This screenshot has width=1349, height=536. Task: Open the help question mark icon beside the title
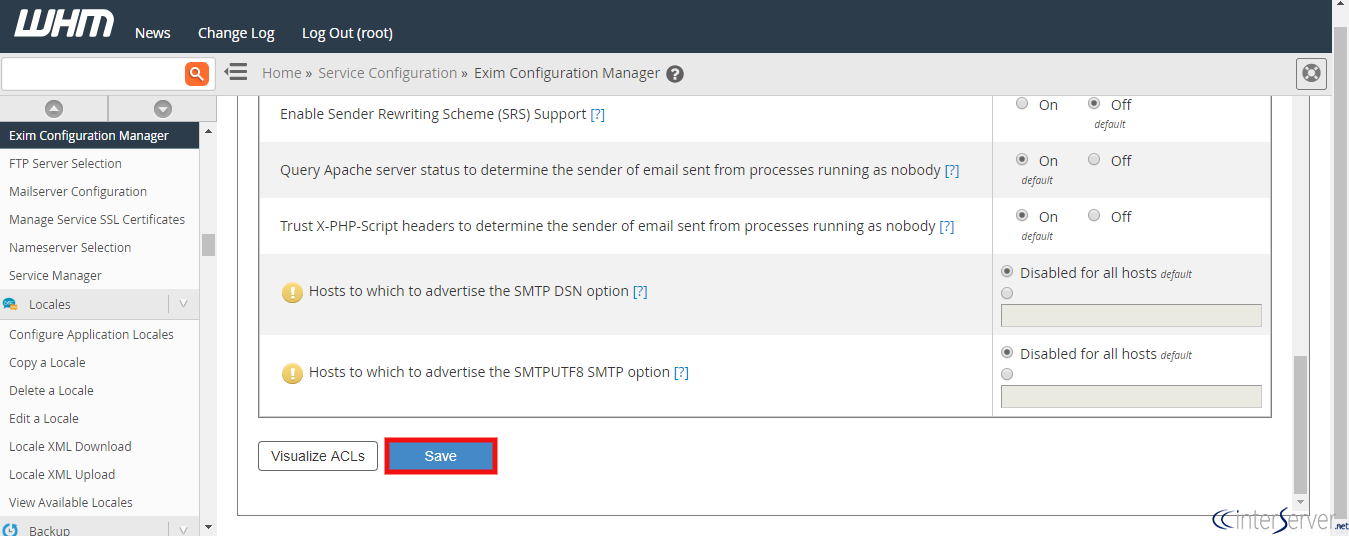675,74
